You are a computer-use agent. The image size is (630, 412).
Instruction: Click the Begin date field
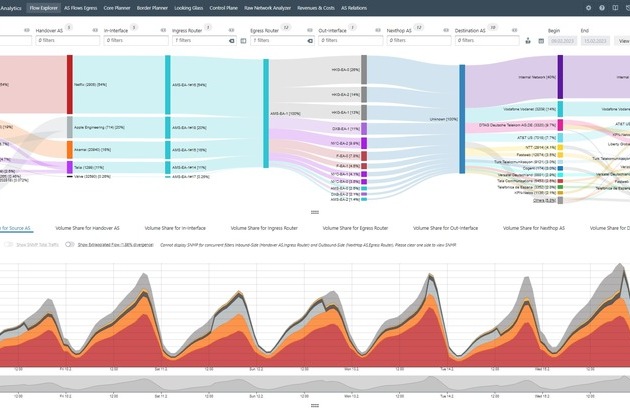click(562, 41)
